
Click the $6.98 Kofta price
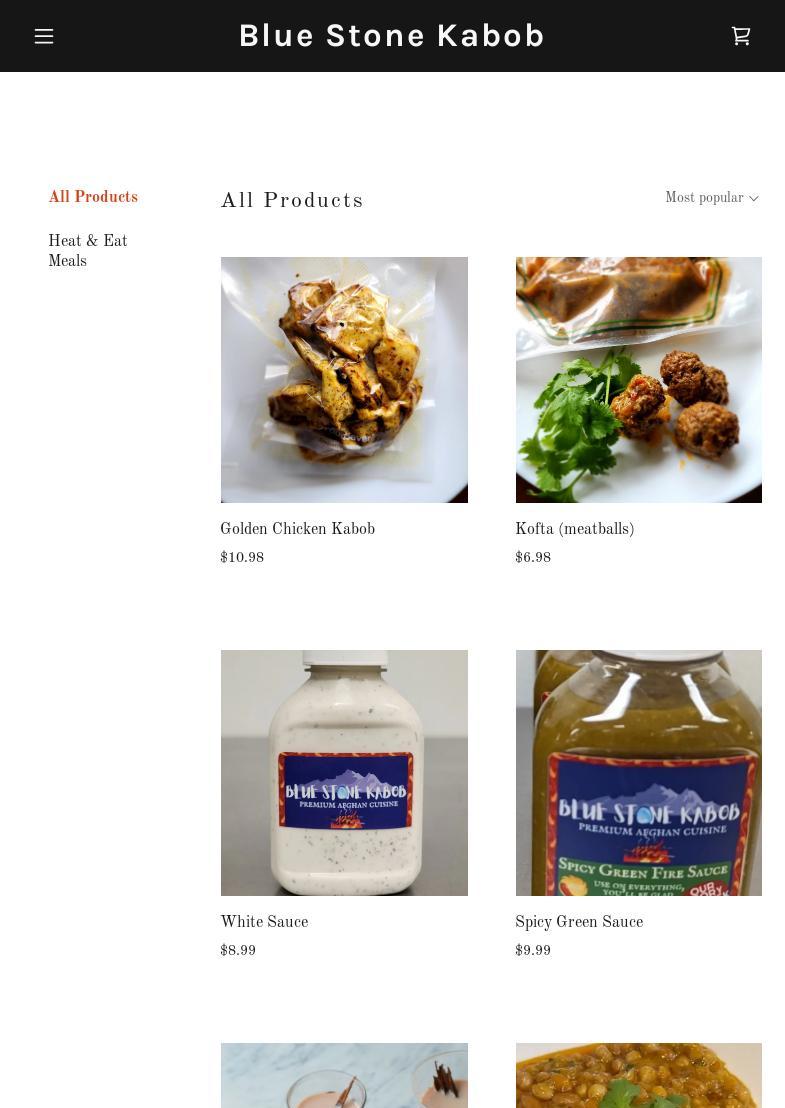pos(533,558)
